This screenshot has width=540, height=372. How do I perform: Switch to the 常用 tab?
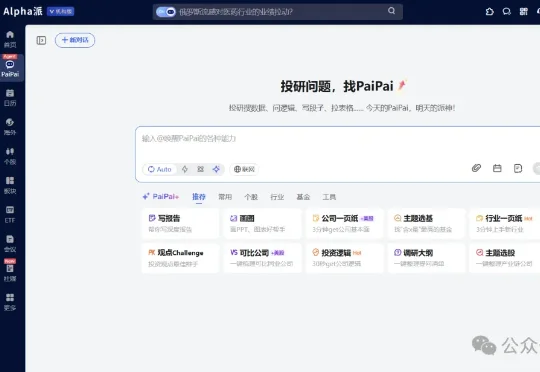(x=225, y=197)
